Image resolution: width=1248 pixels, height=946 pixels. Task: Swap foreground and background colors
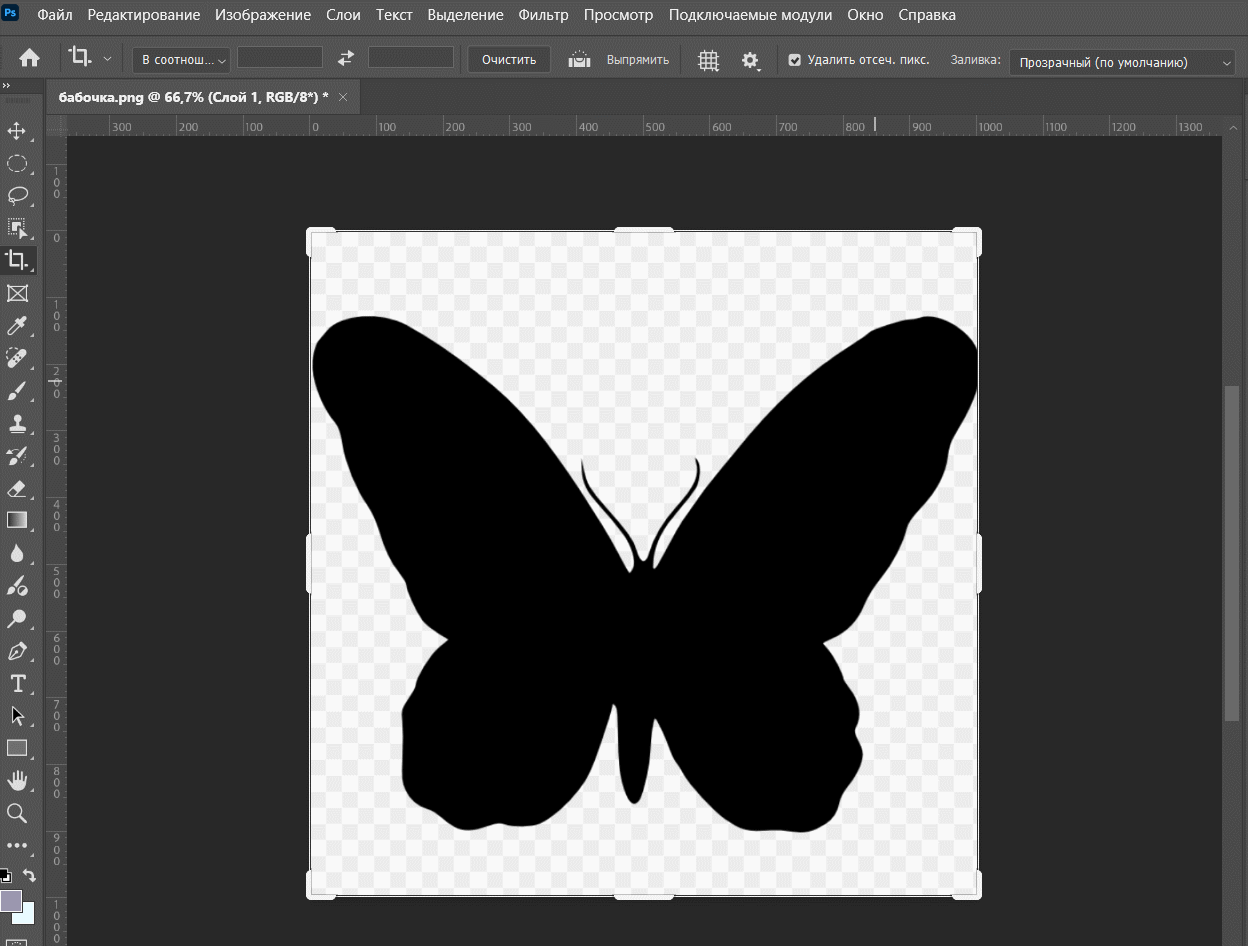30,876
